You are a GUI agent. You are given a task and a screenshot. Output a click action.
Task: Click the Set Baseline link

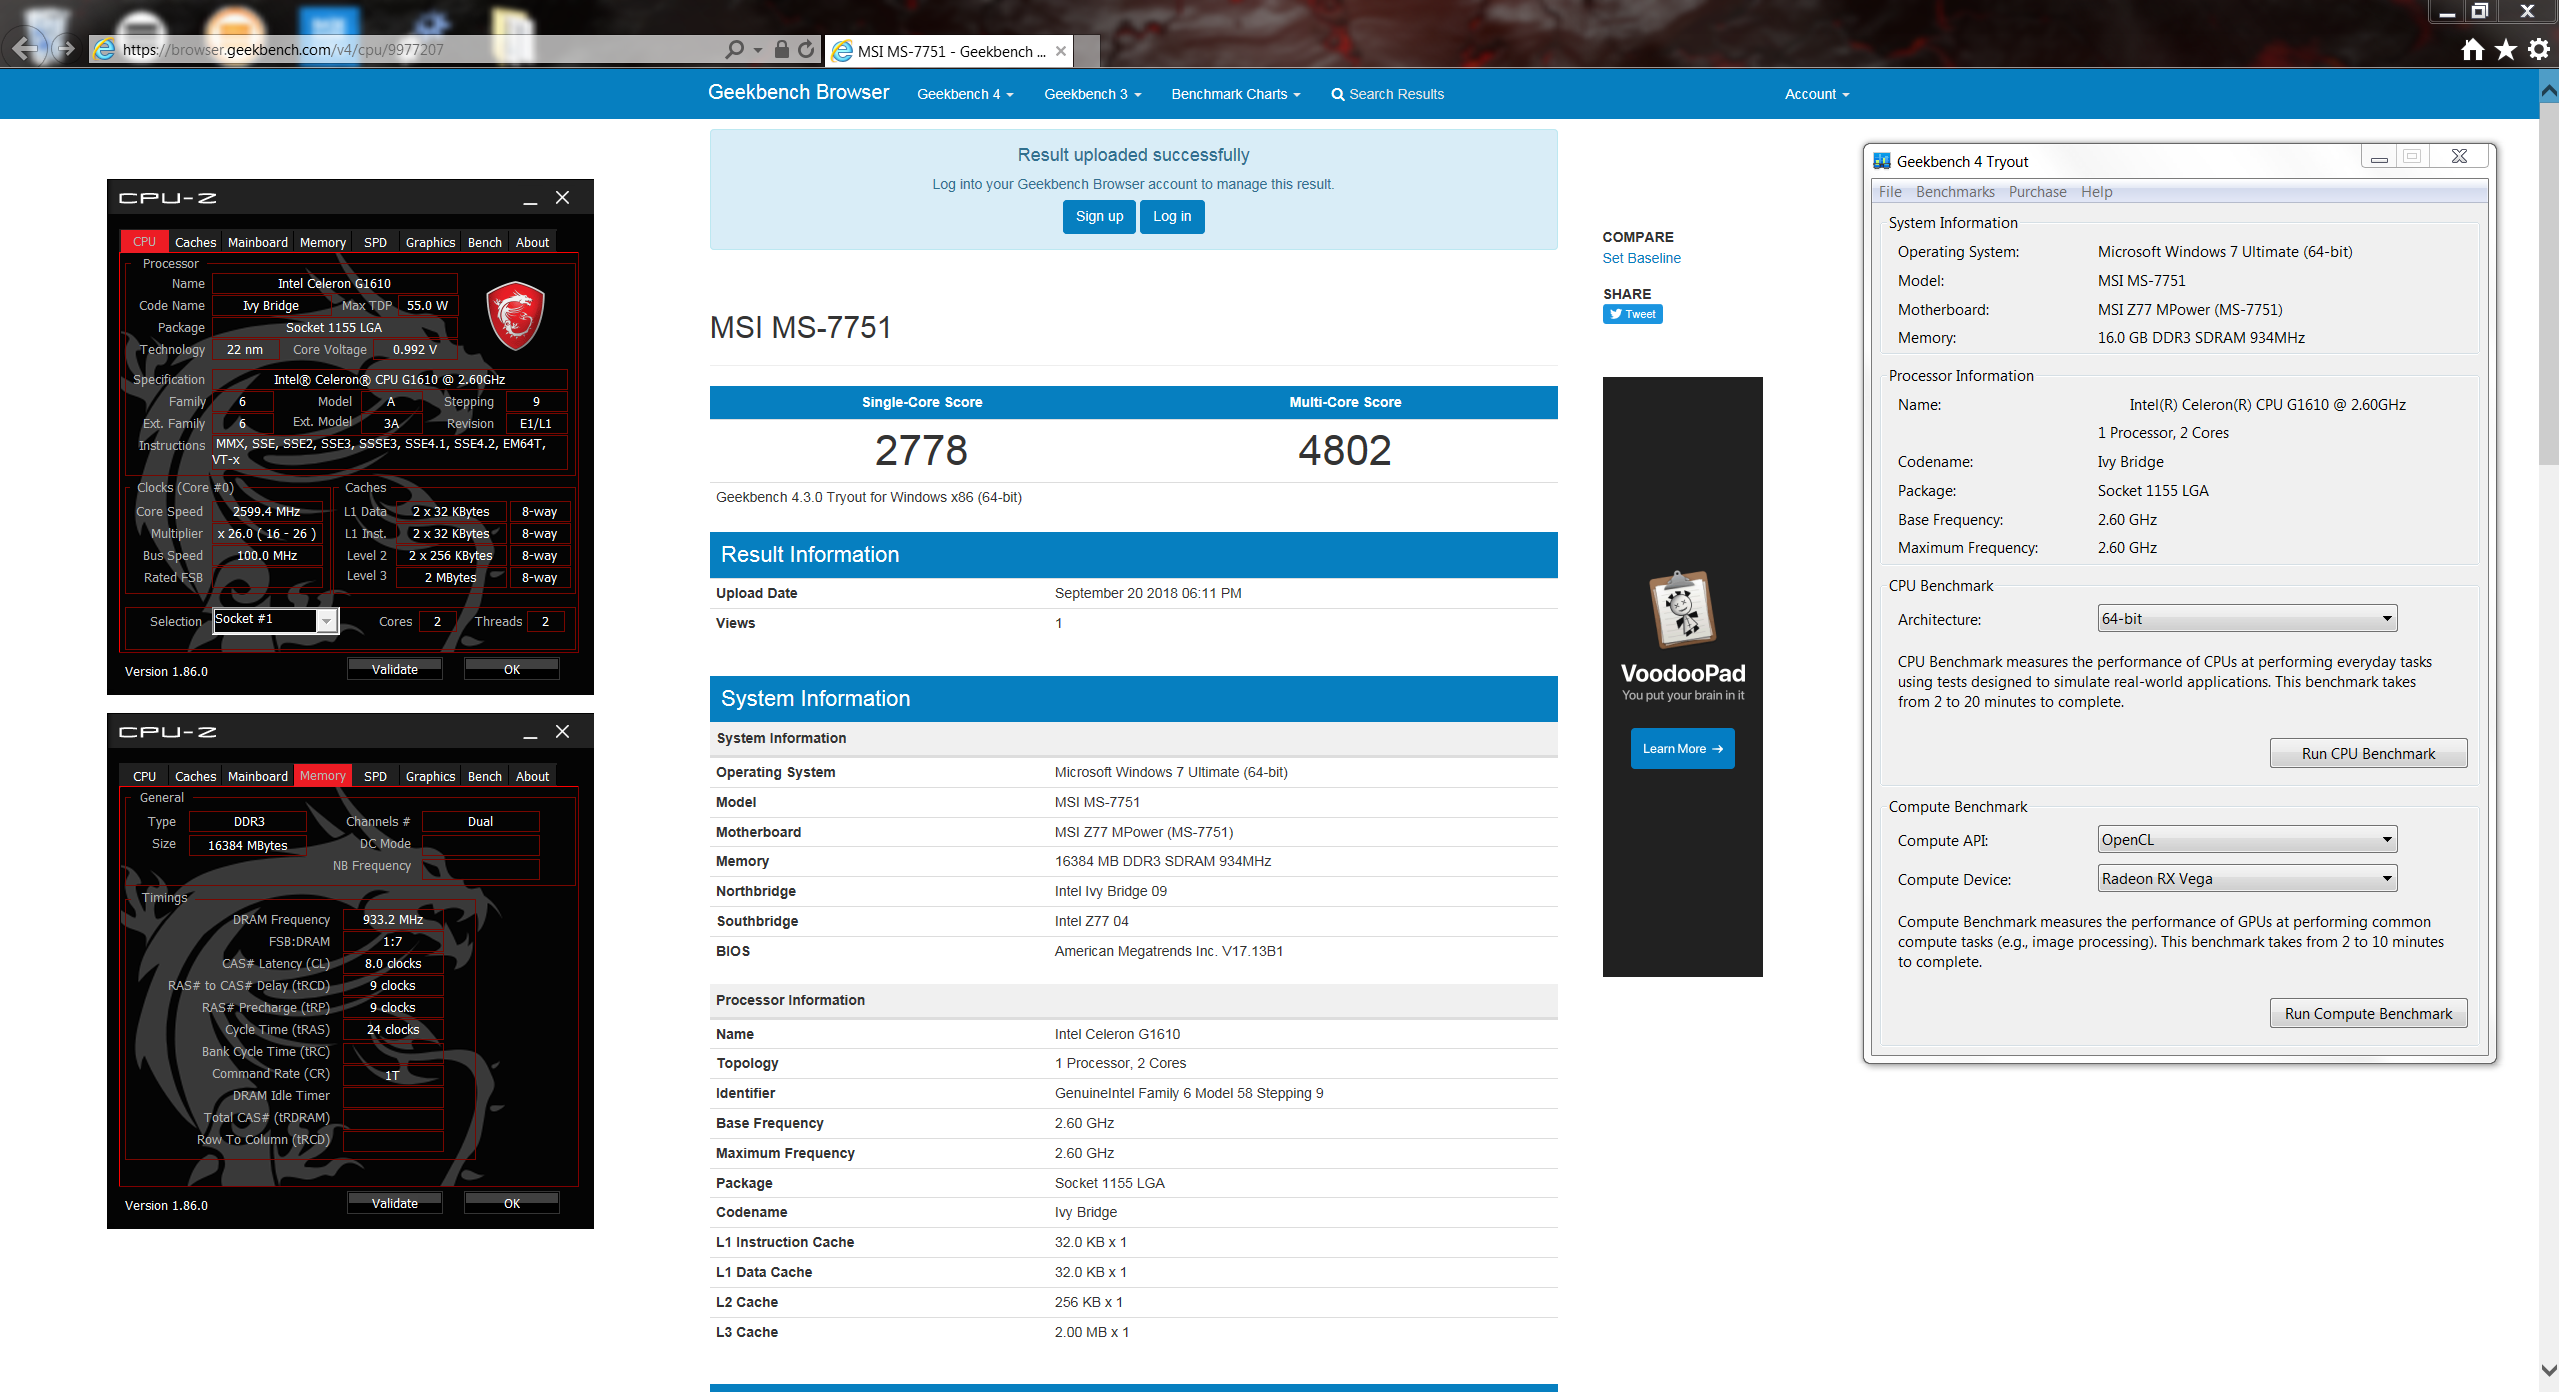(1641, 258)
